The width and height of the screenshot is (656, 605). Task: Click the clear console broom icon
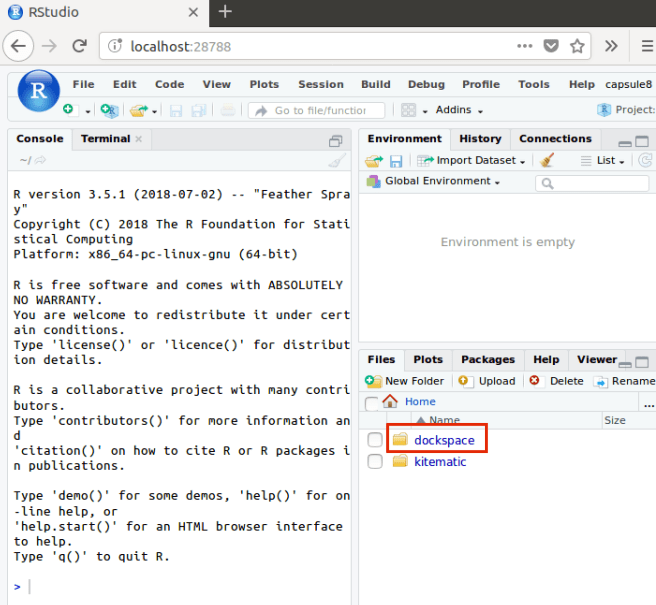pos(337,160)
